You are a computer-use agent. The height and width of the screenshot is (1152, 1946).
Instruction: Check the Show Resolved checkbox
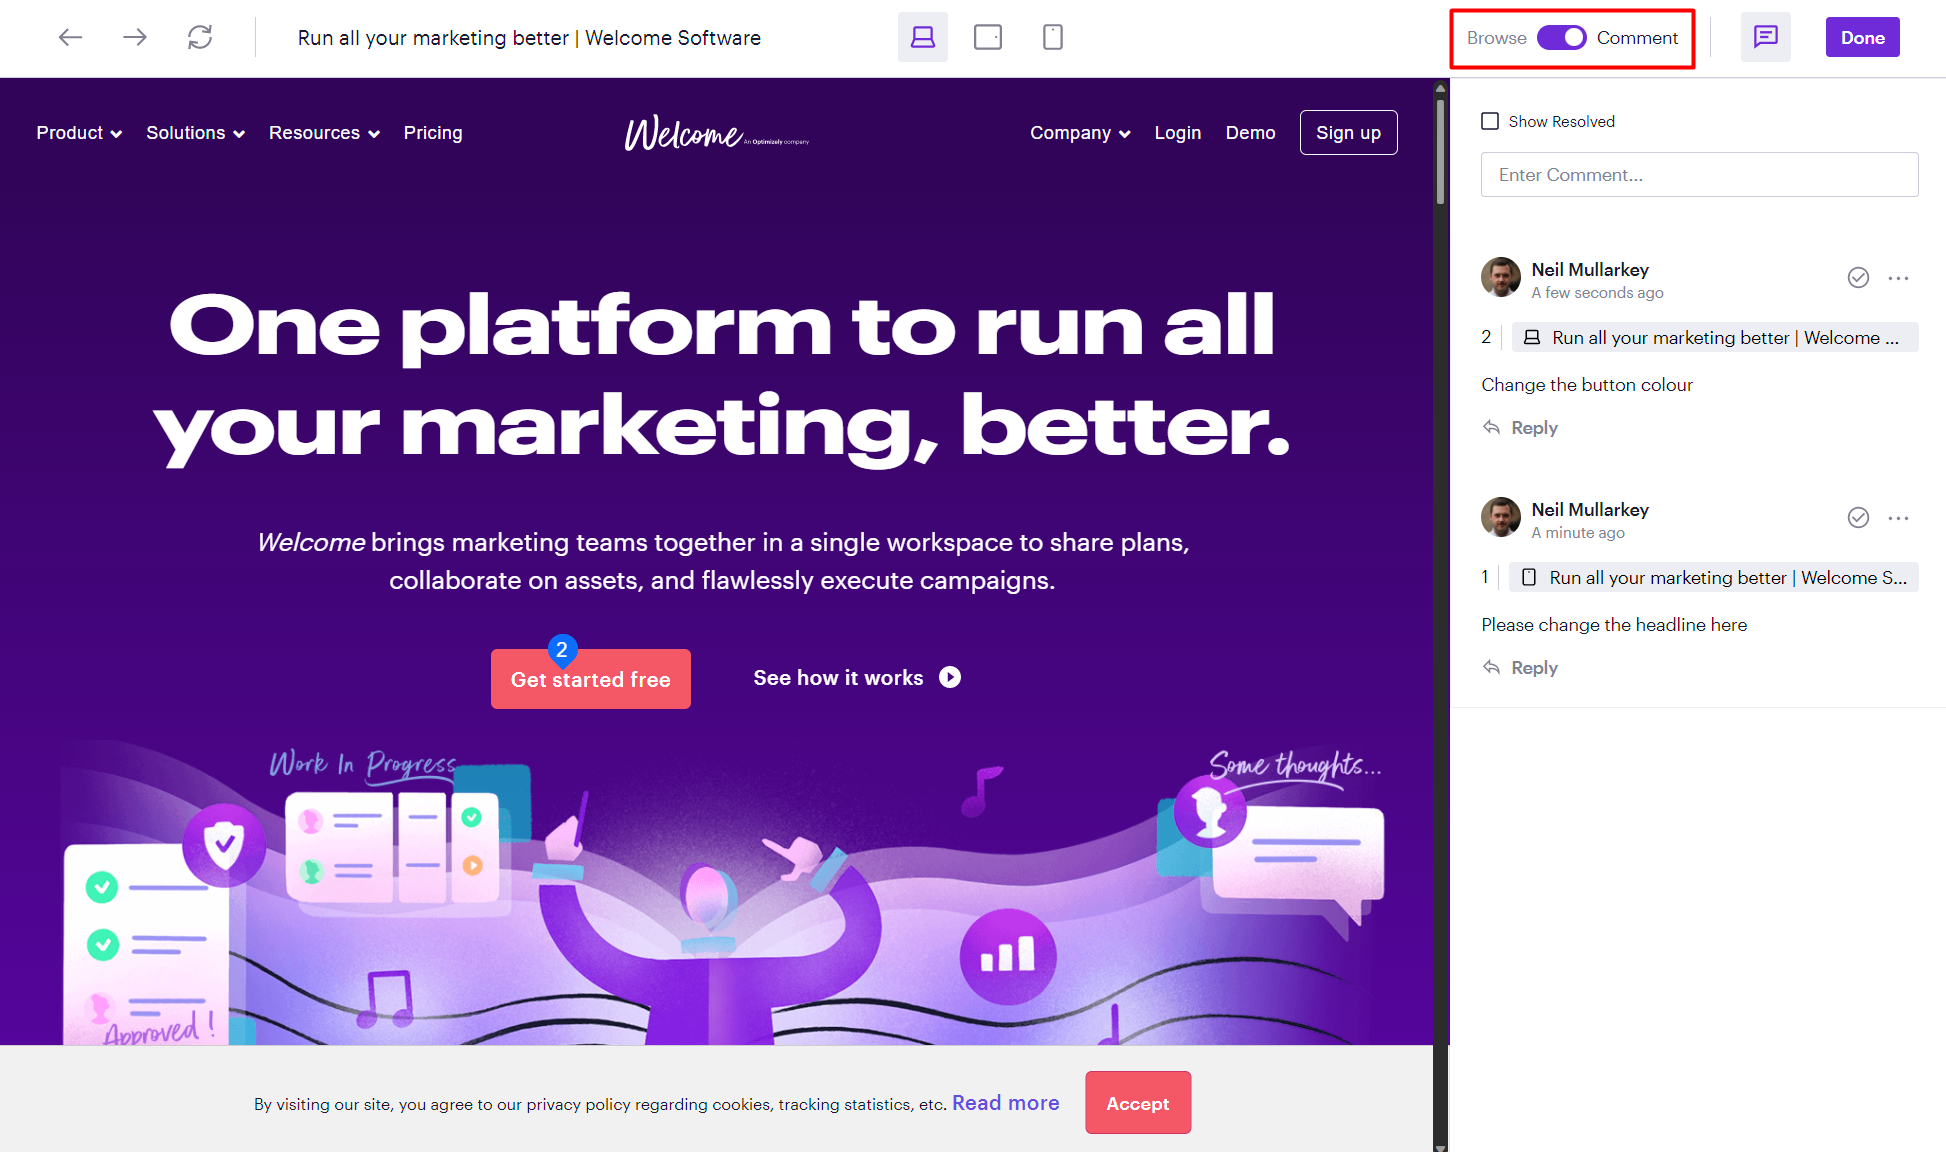coord(1490,121)
